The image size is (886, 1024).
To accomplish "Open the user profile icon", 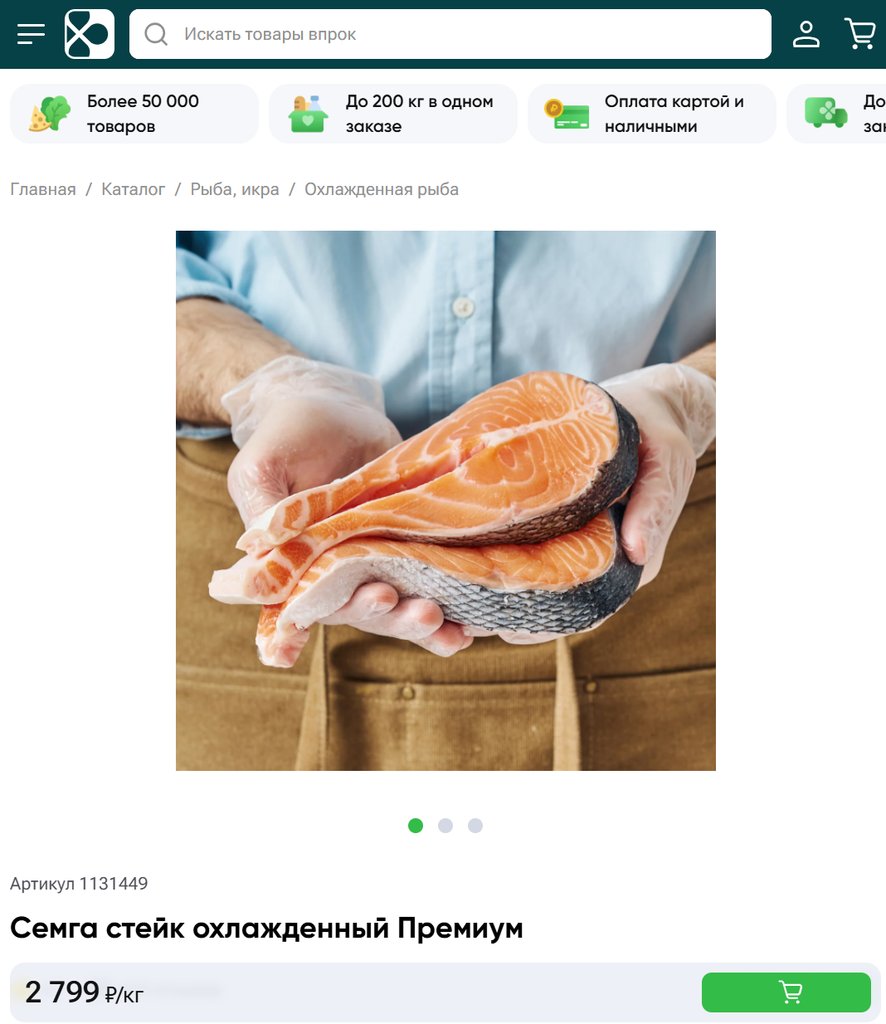I will coord(806,34).
